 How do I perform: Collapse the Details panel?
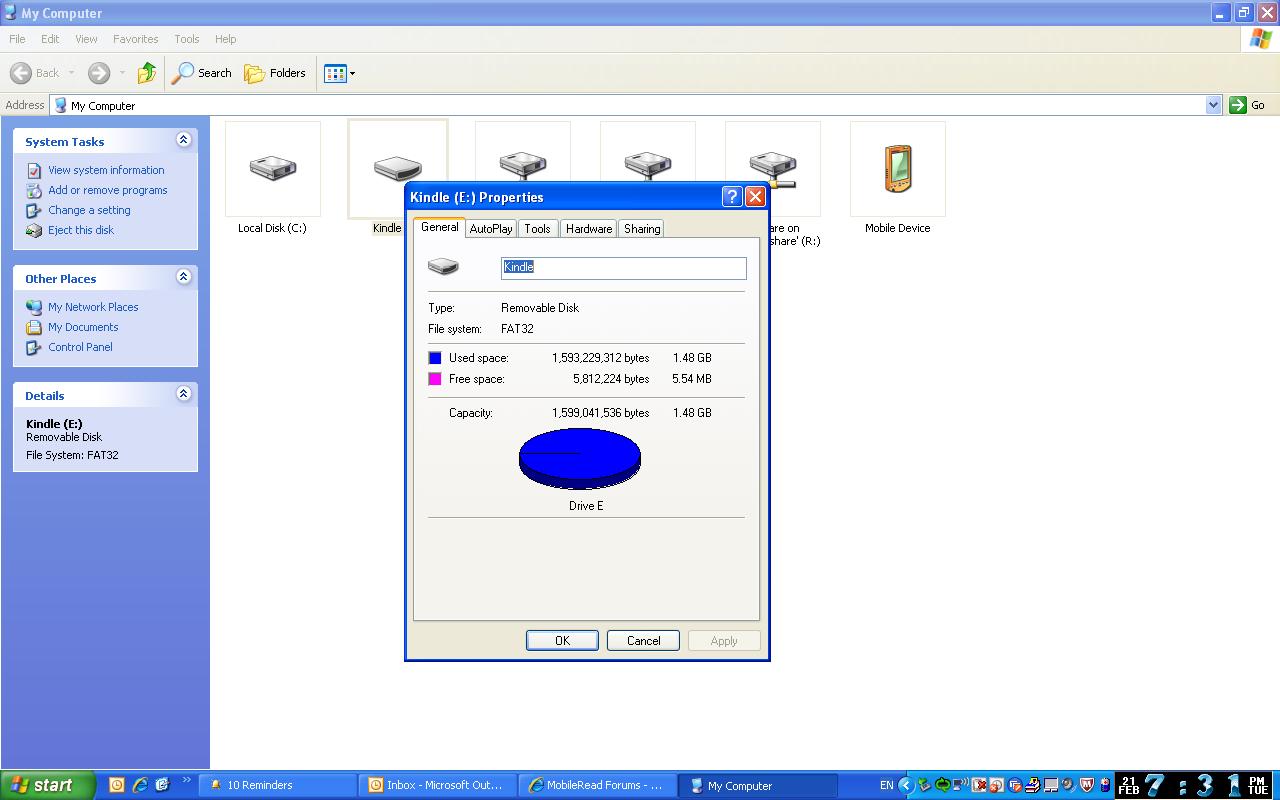[183, 394]
